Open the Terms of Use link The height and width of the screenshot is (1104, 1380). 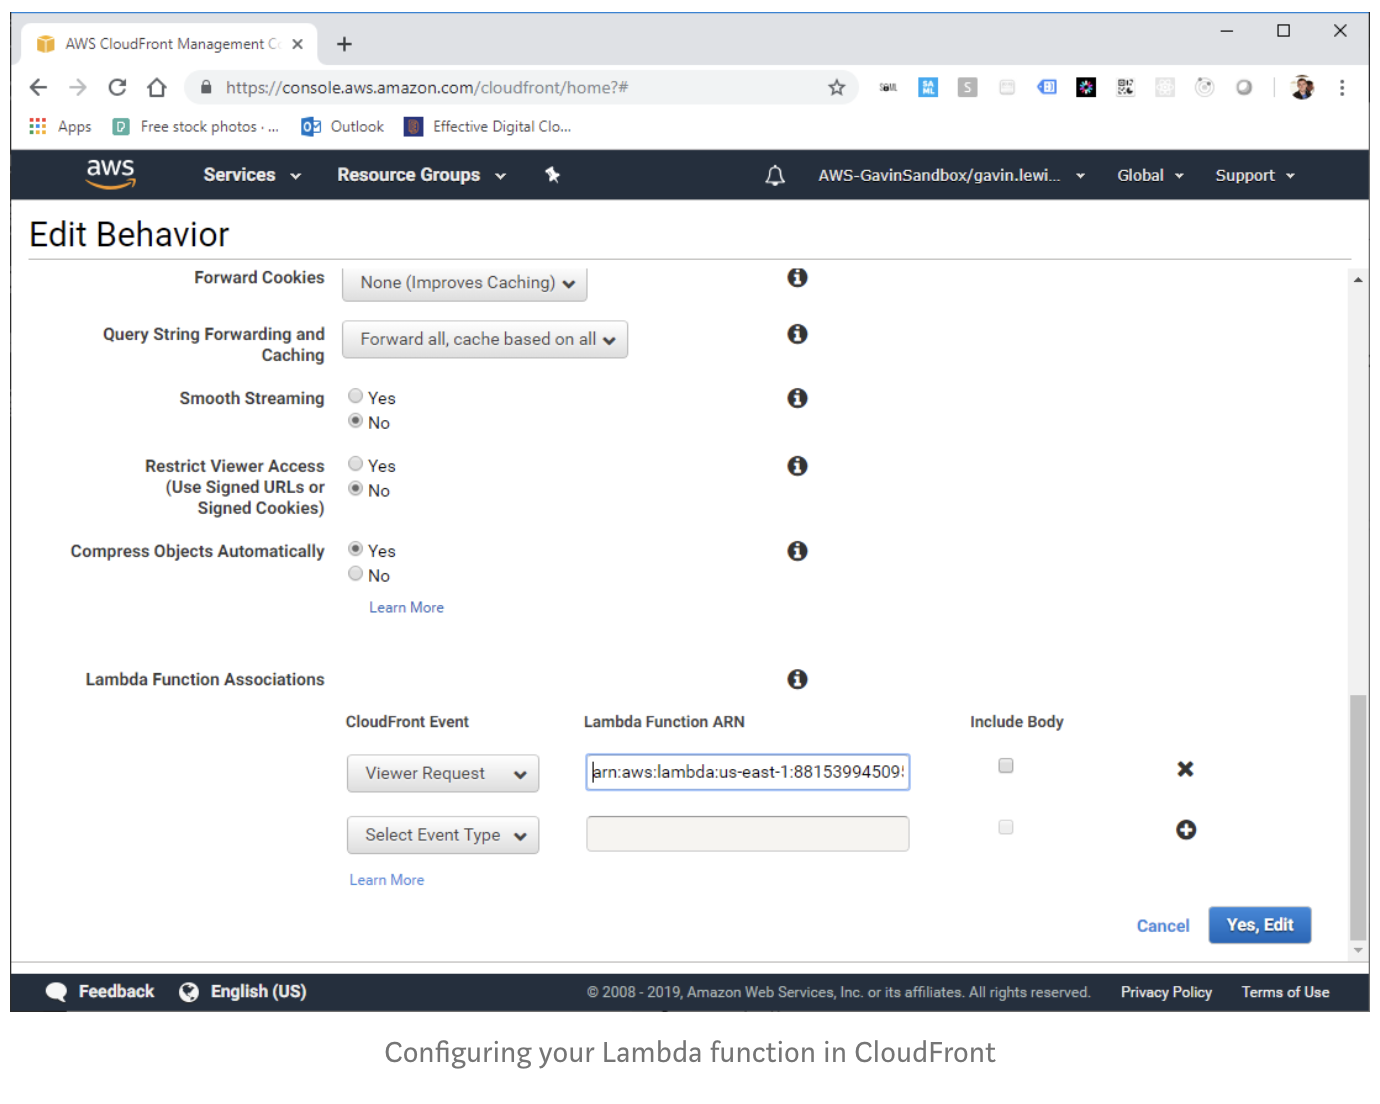(1285, 992)
